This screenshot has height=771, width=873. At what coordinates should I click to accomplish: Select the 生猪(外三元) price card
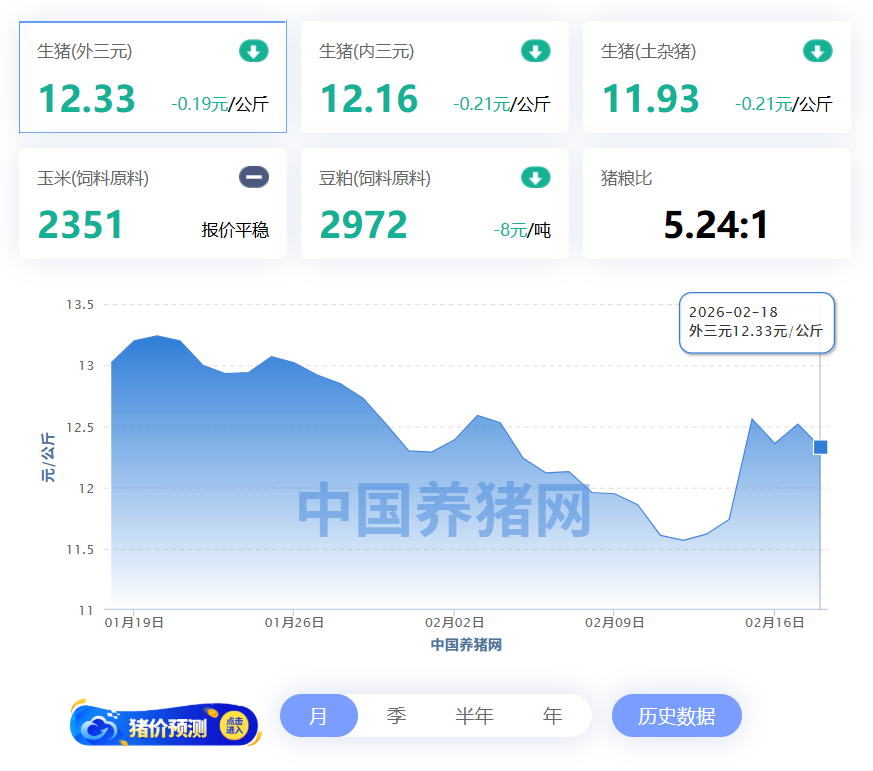[x=153, y=77]
